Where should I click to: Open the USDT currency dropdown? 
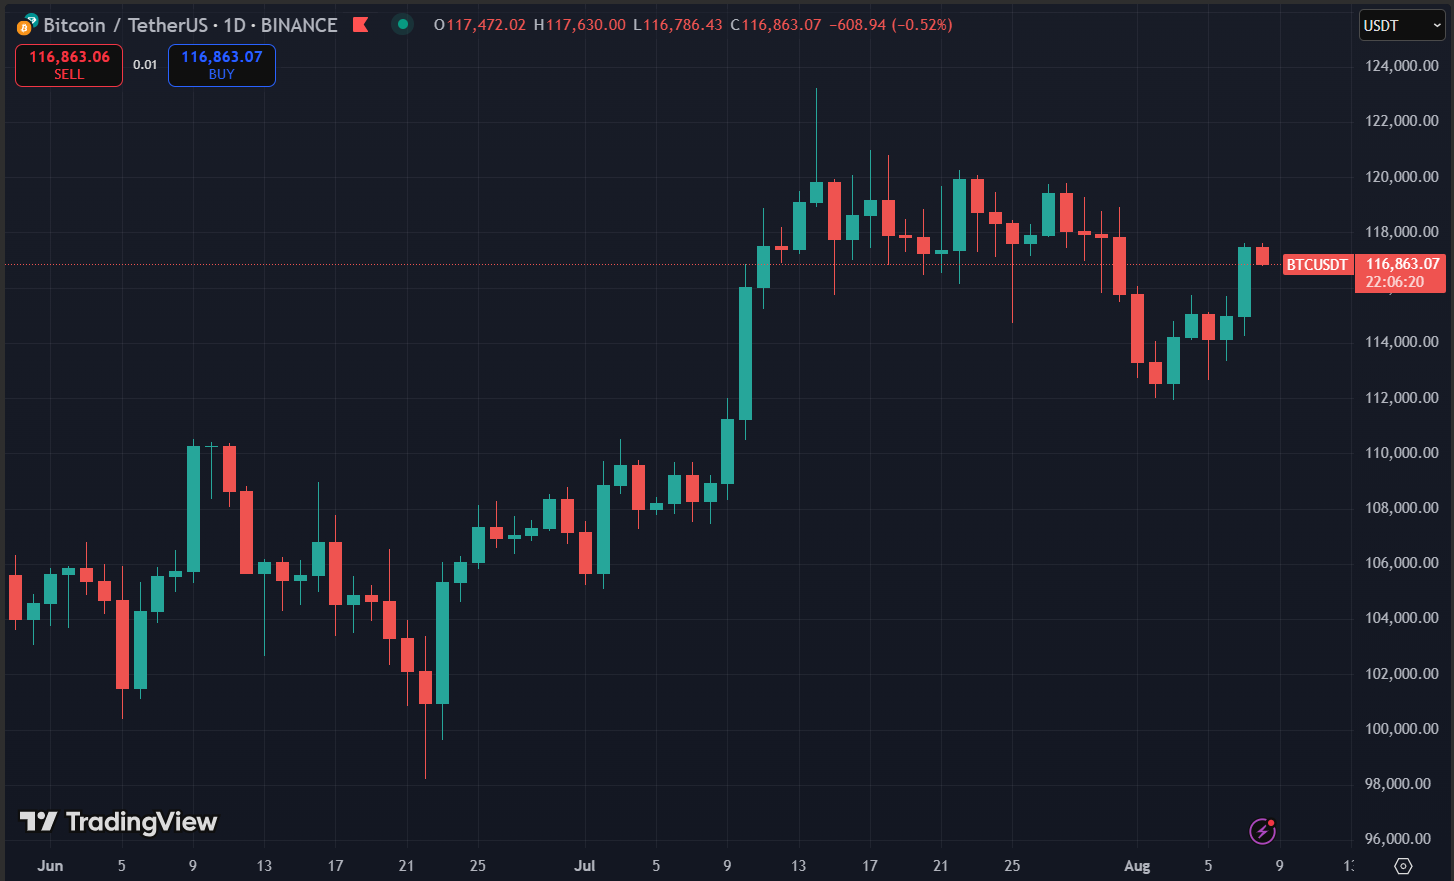pos(1401,26)
